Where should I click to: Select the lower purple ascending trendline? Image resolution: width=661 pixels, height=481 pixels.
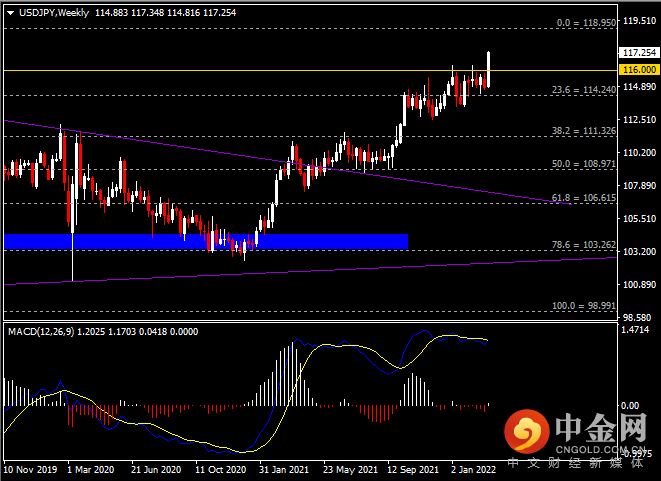point(310,271)
